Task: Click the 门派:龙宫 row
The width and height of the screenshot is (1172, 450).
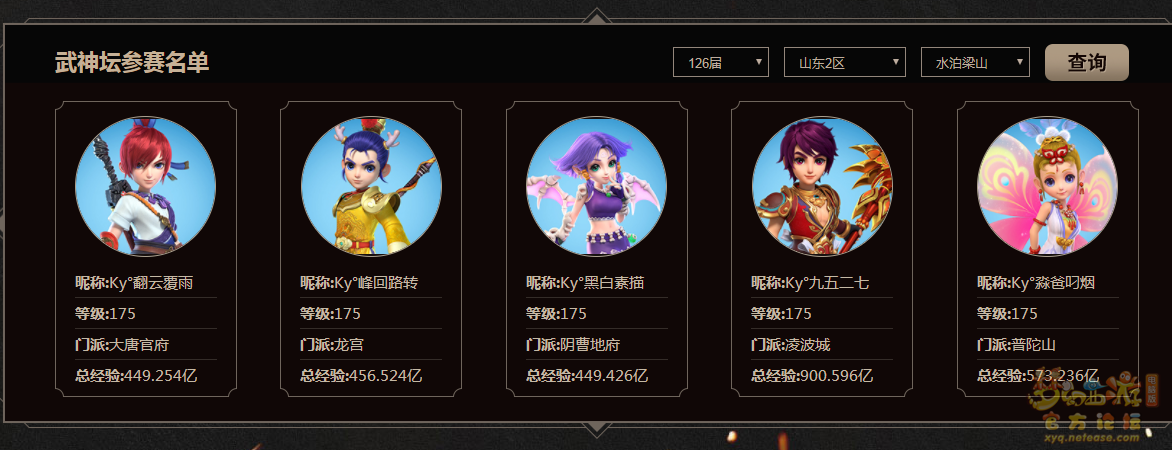Action: pyautogui.click(x=371, y=345)
